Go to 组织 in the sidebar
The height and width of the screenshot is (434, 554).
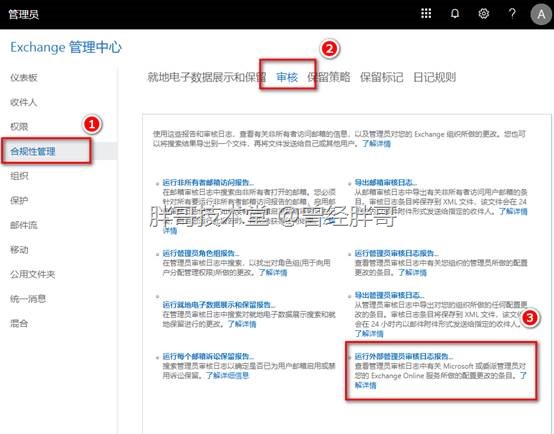[x=19, y=176]
